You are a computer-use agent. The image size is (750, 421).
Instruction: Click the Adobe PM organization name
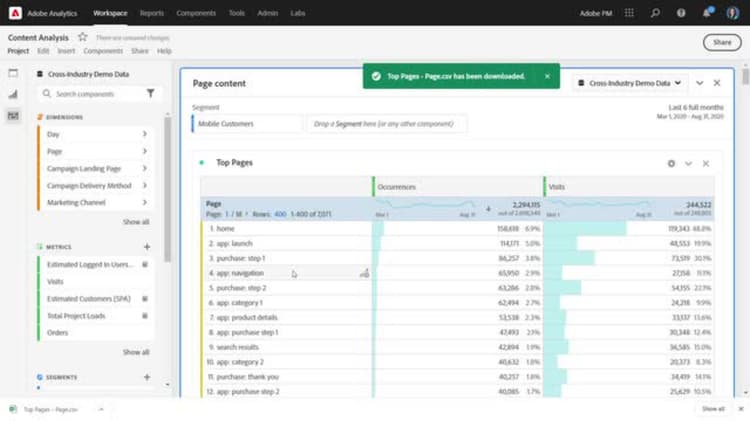[596, 13]
